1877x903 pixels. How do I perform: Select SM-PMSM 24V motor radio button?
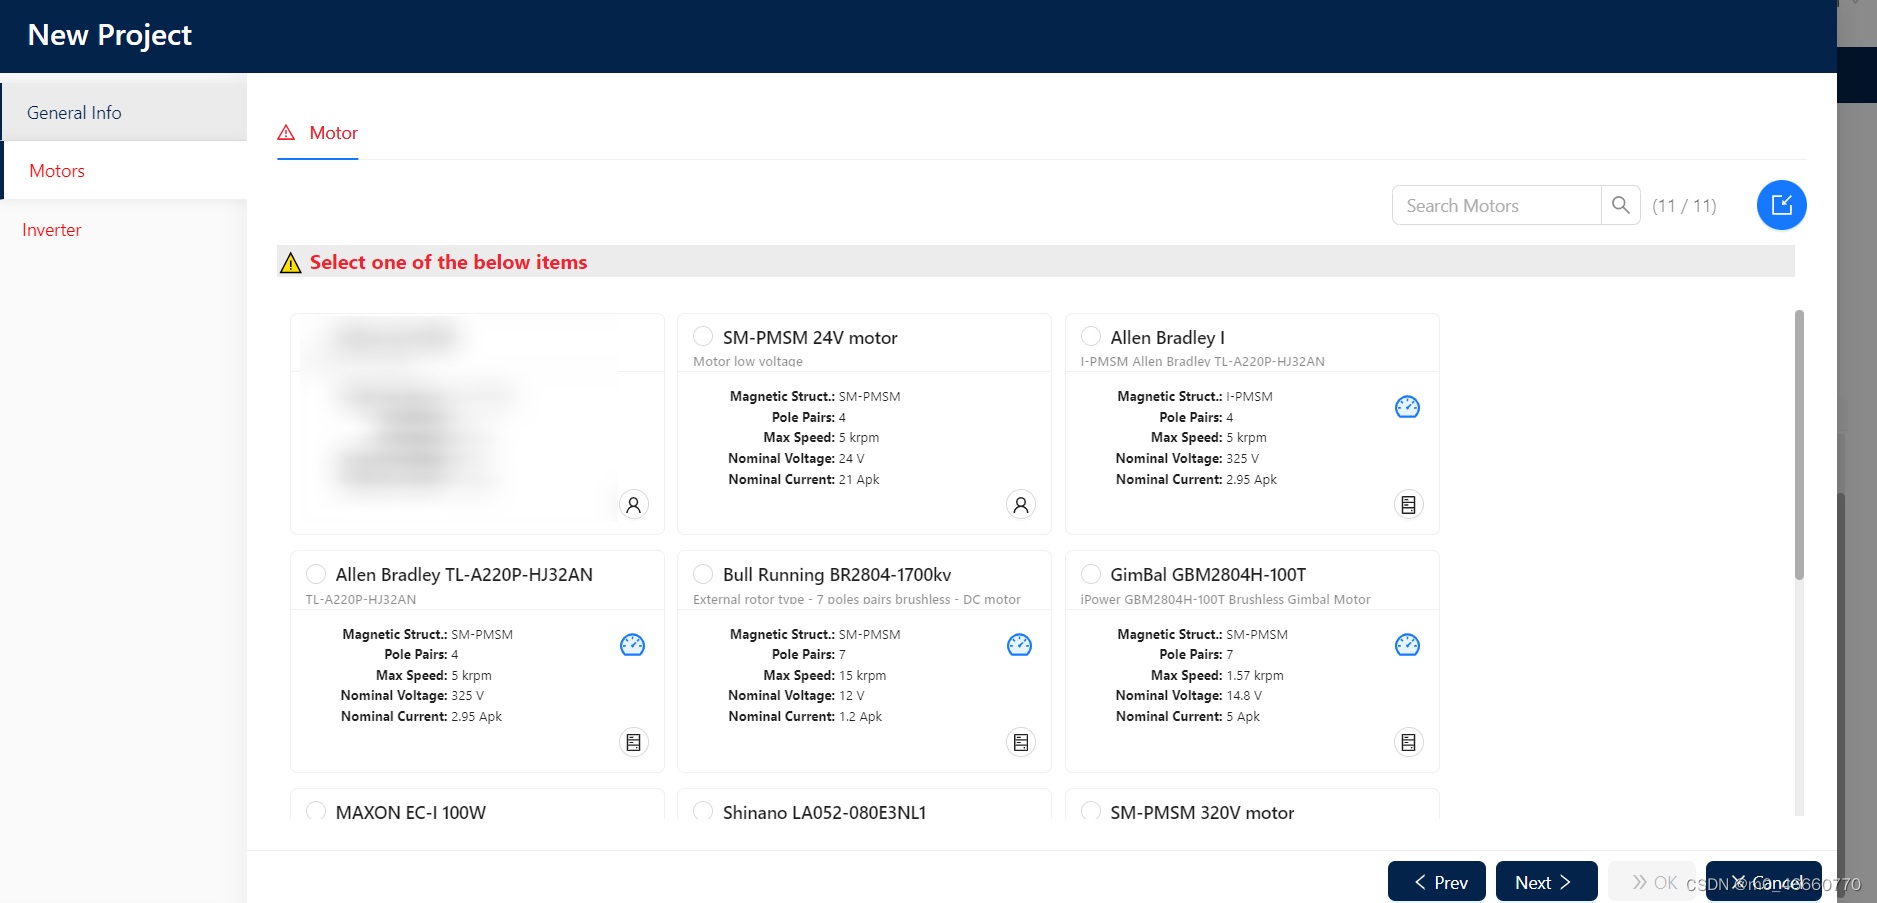coord(703,336)
